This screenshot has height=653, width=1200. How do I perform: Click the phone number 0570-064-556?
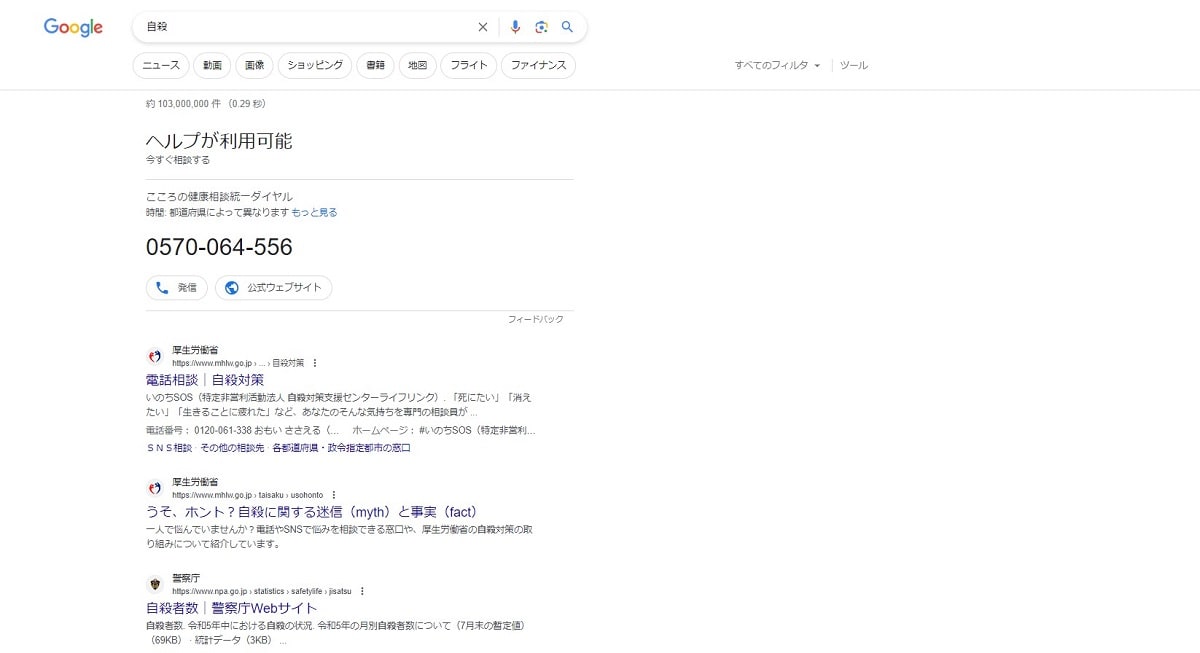tap(219, 247)
